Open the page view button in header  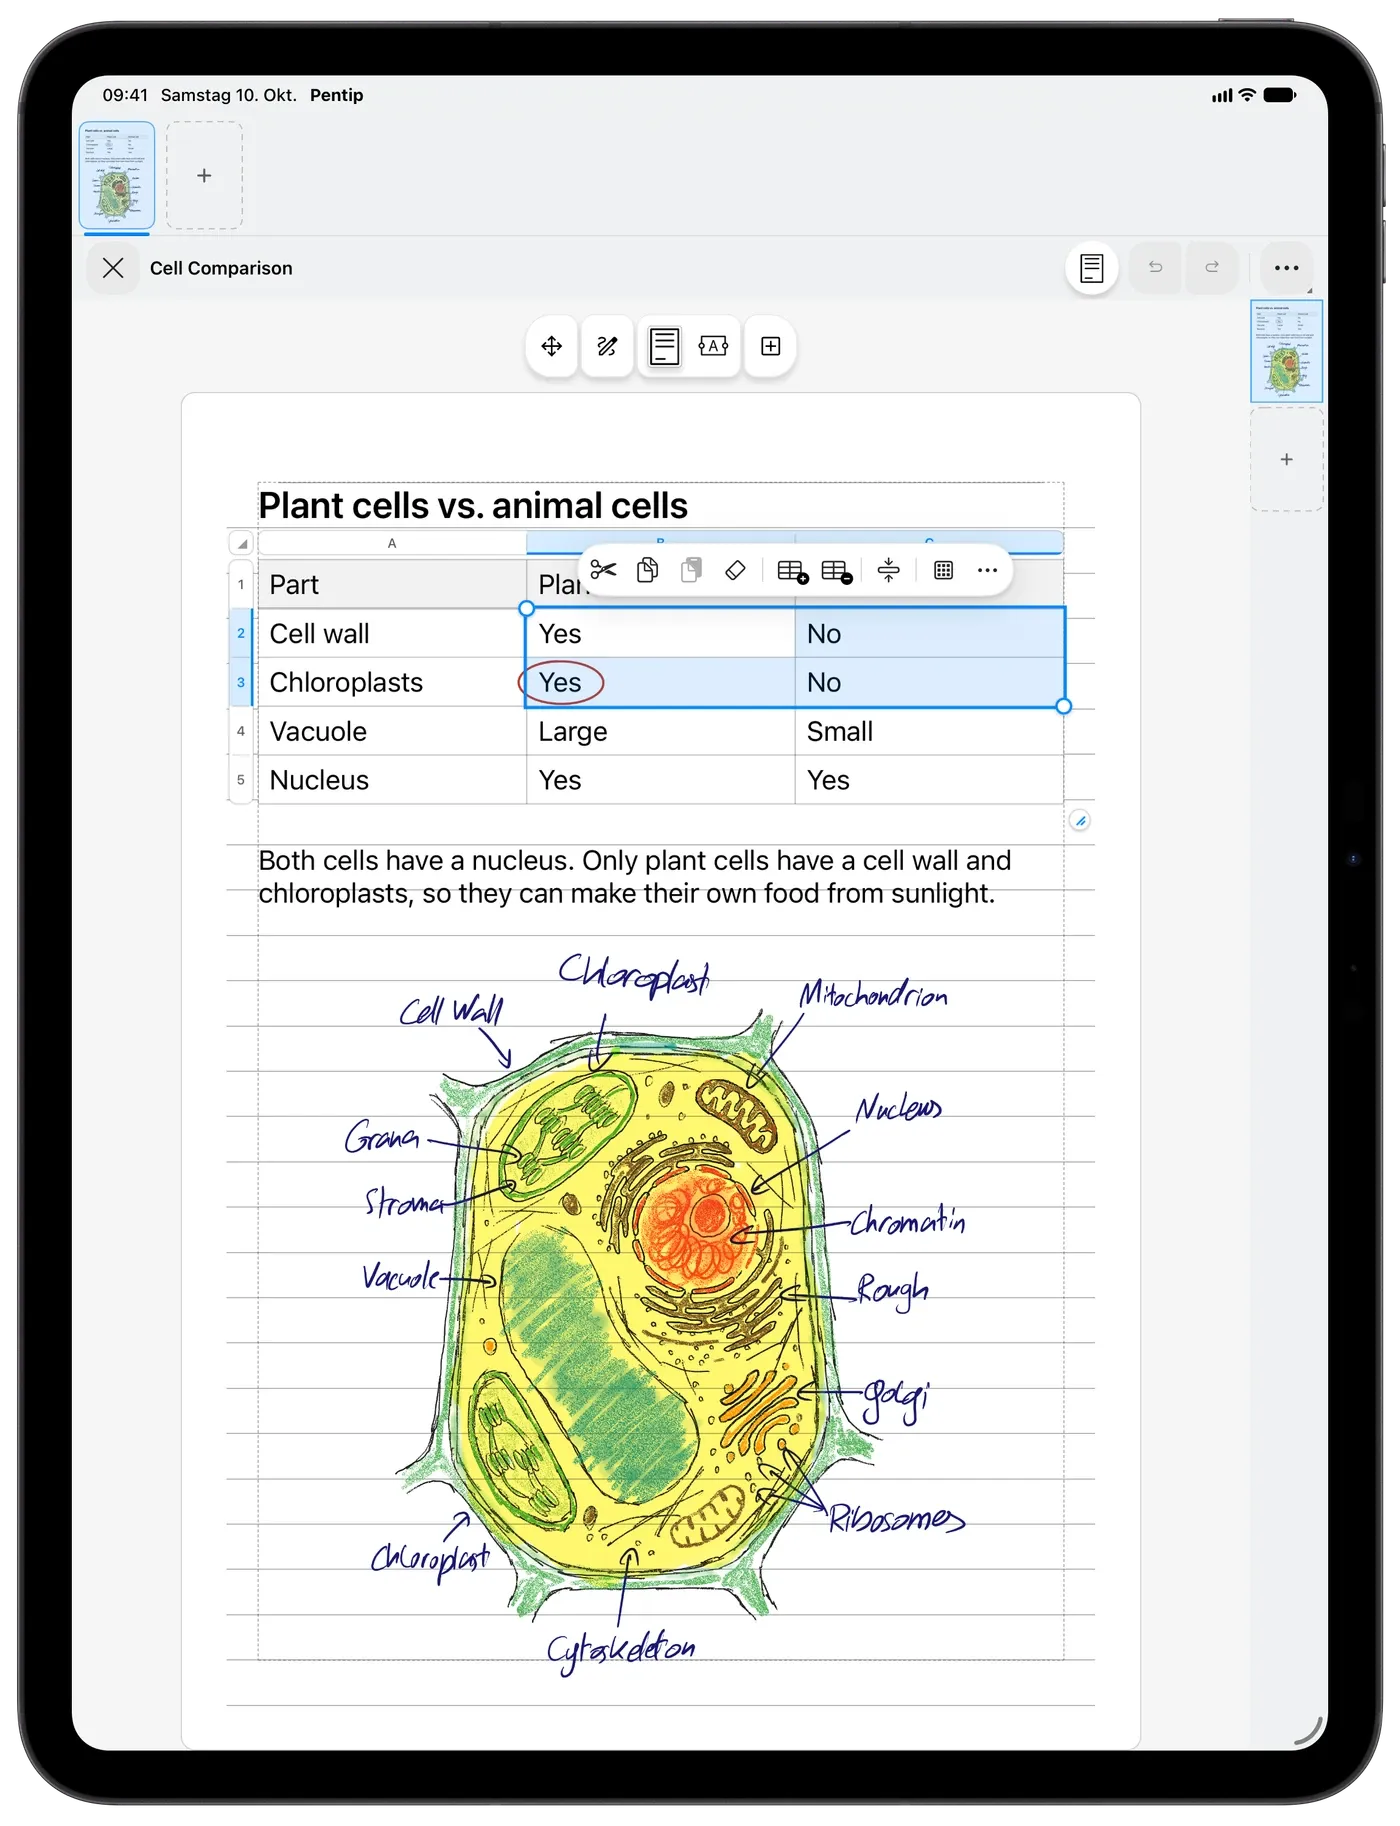pyautogui.click(x=1092, y=268)
